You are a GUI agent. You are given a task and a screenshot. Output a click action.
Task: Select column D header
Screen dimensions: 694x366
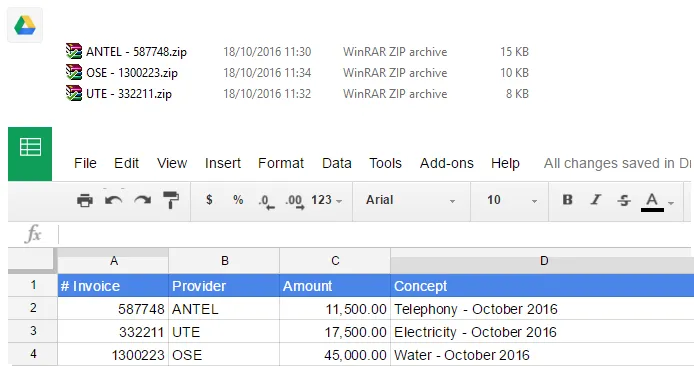coord(542,261)
